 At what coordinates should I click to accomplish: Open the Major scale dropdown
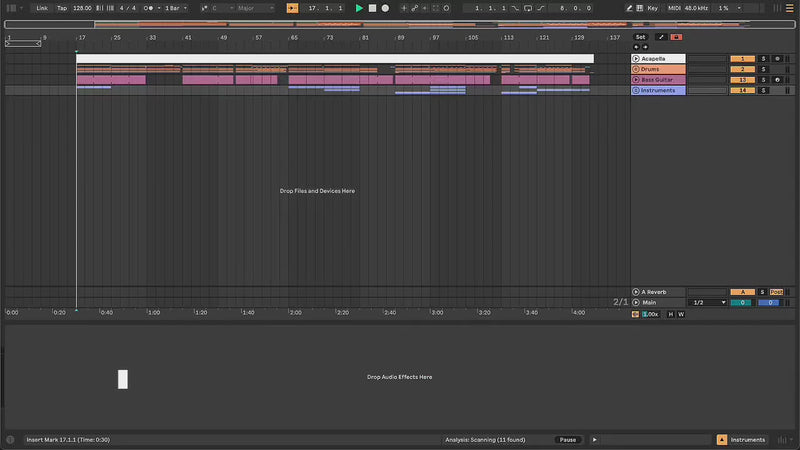(249, 8)
